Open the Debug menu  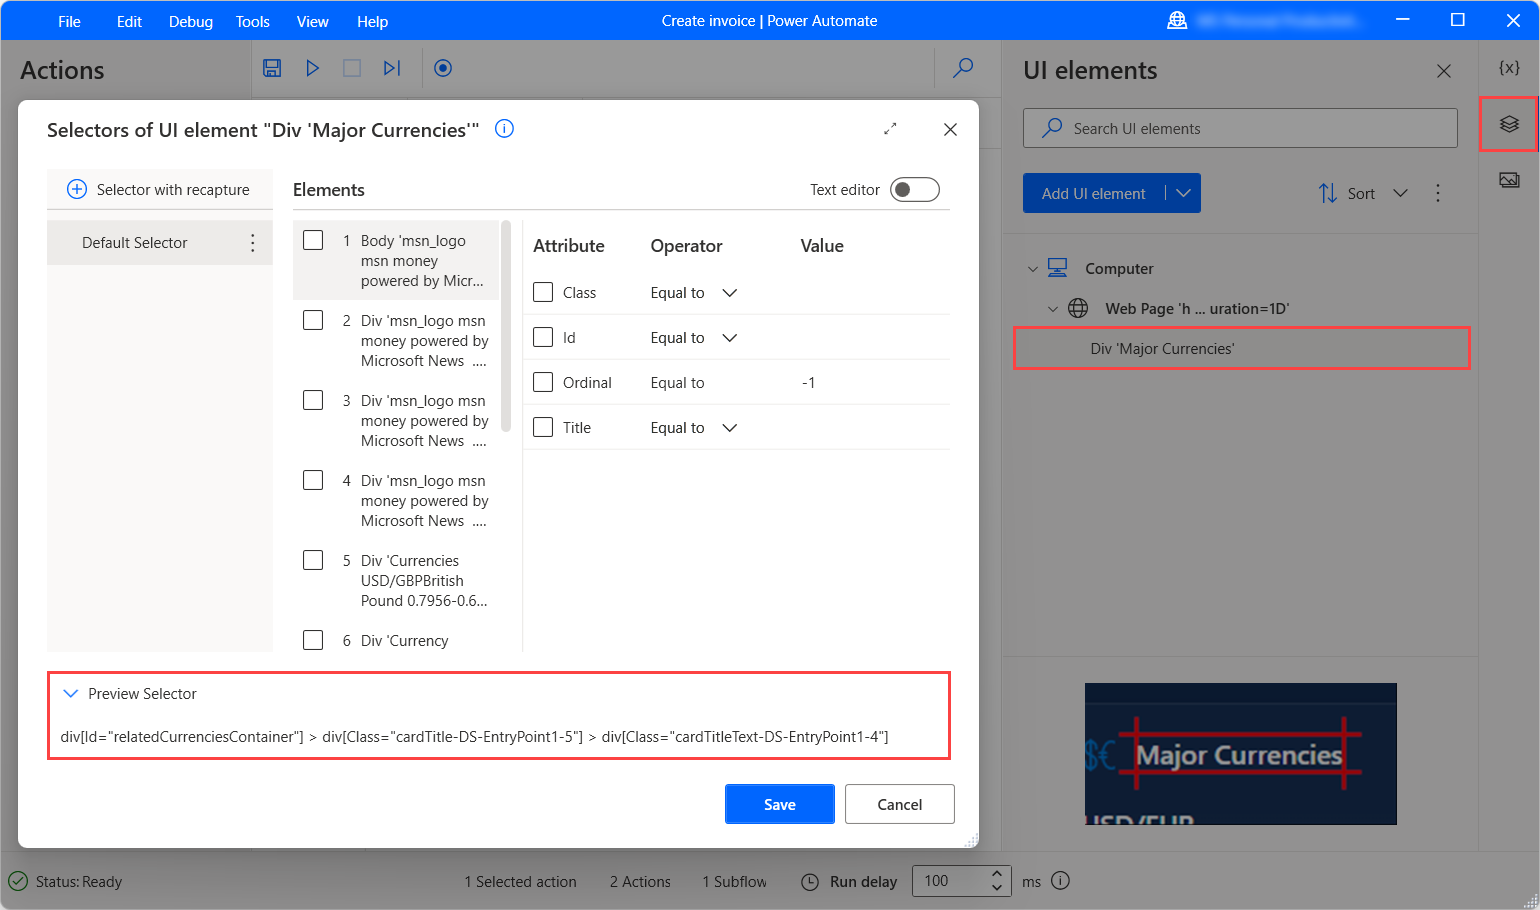tap(191, 21)
